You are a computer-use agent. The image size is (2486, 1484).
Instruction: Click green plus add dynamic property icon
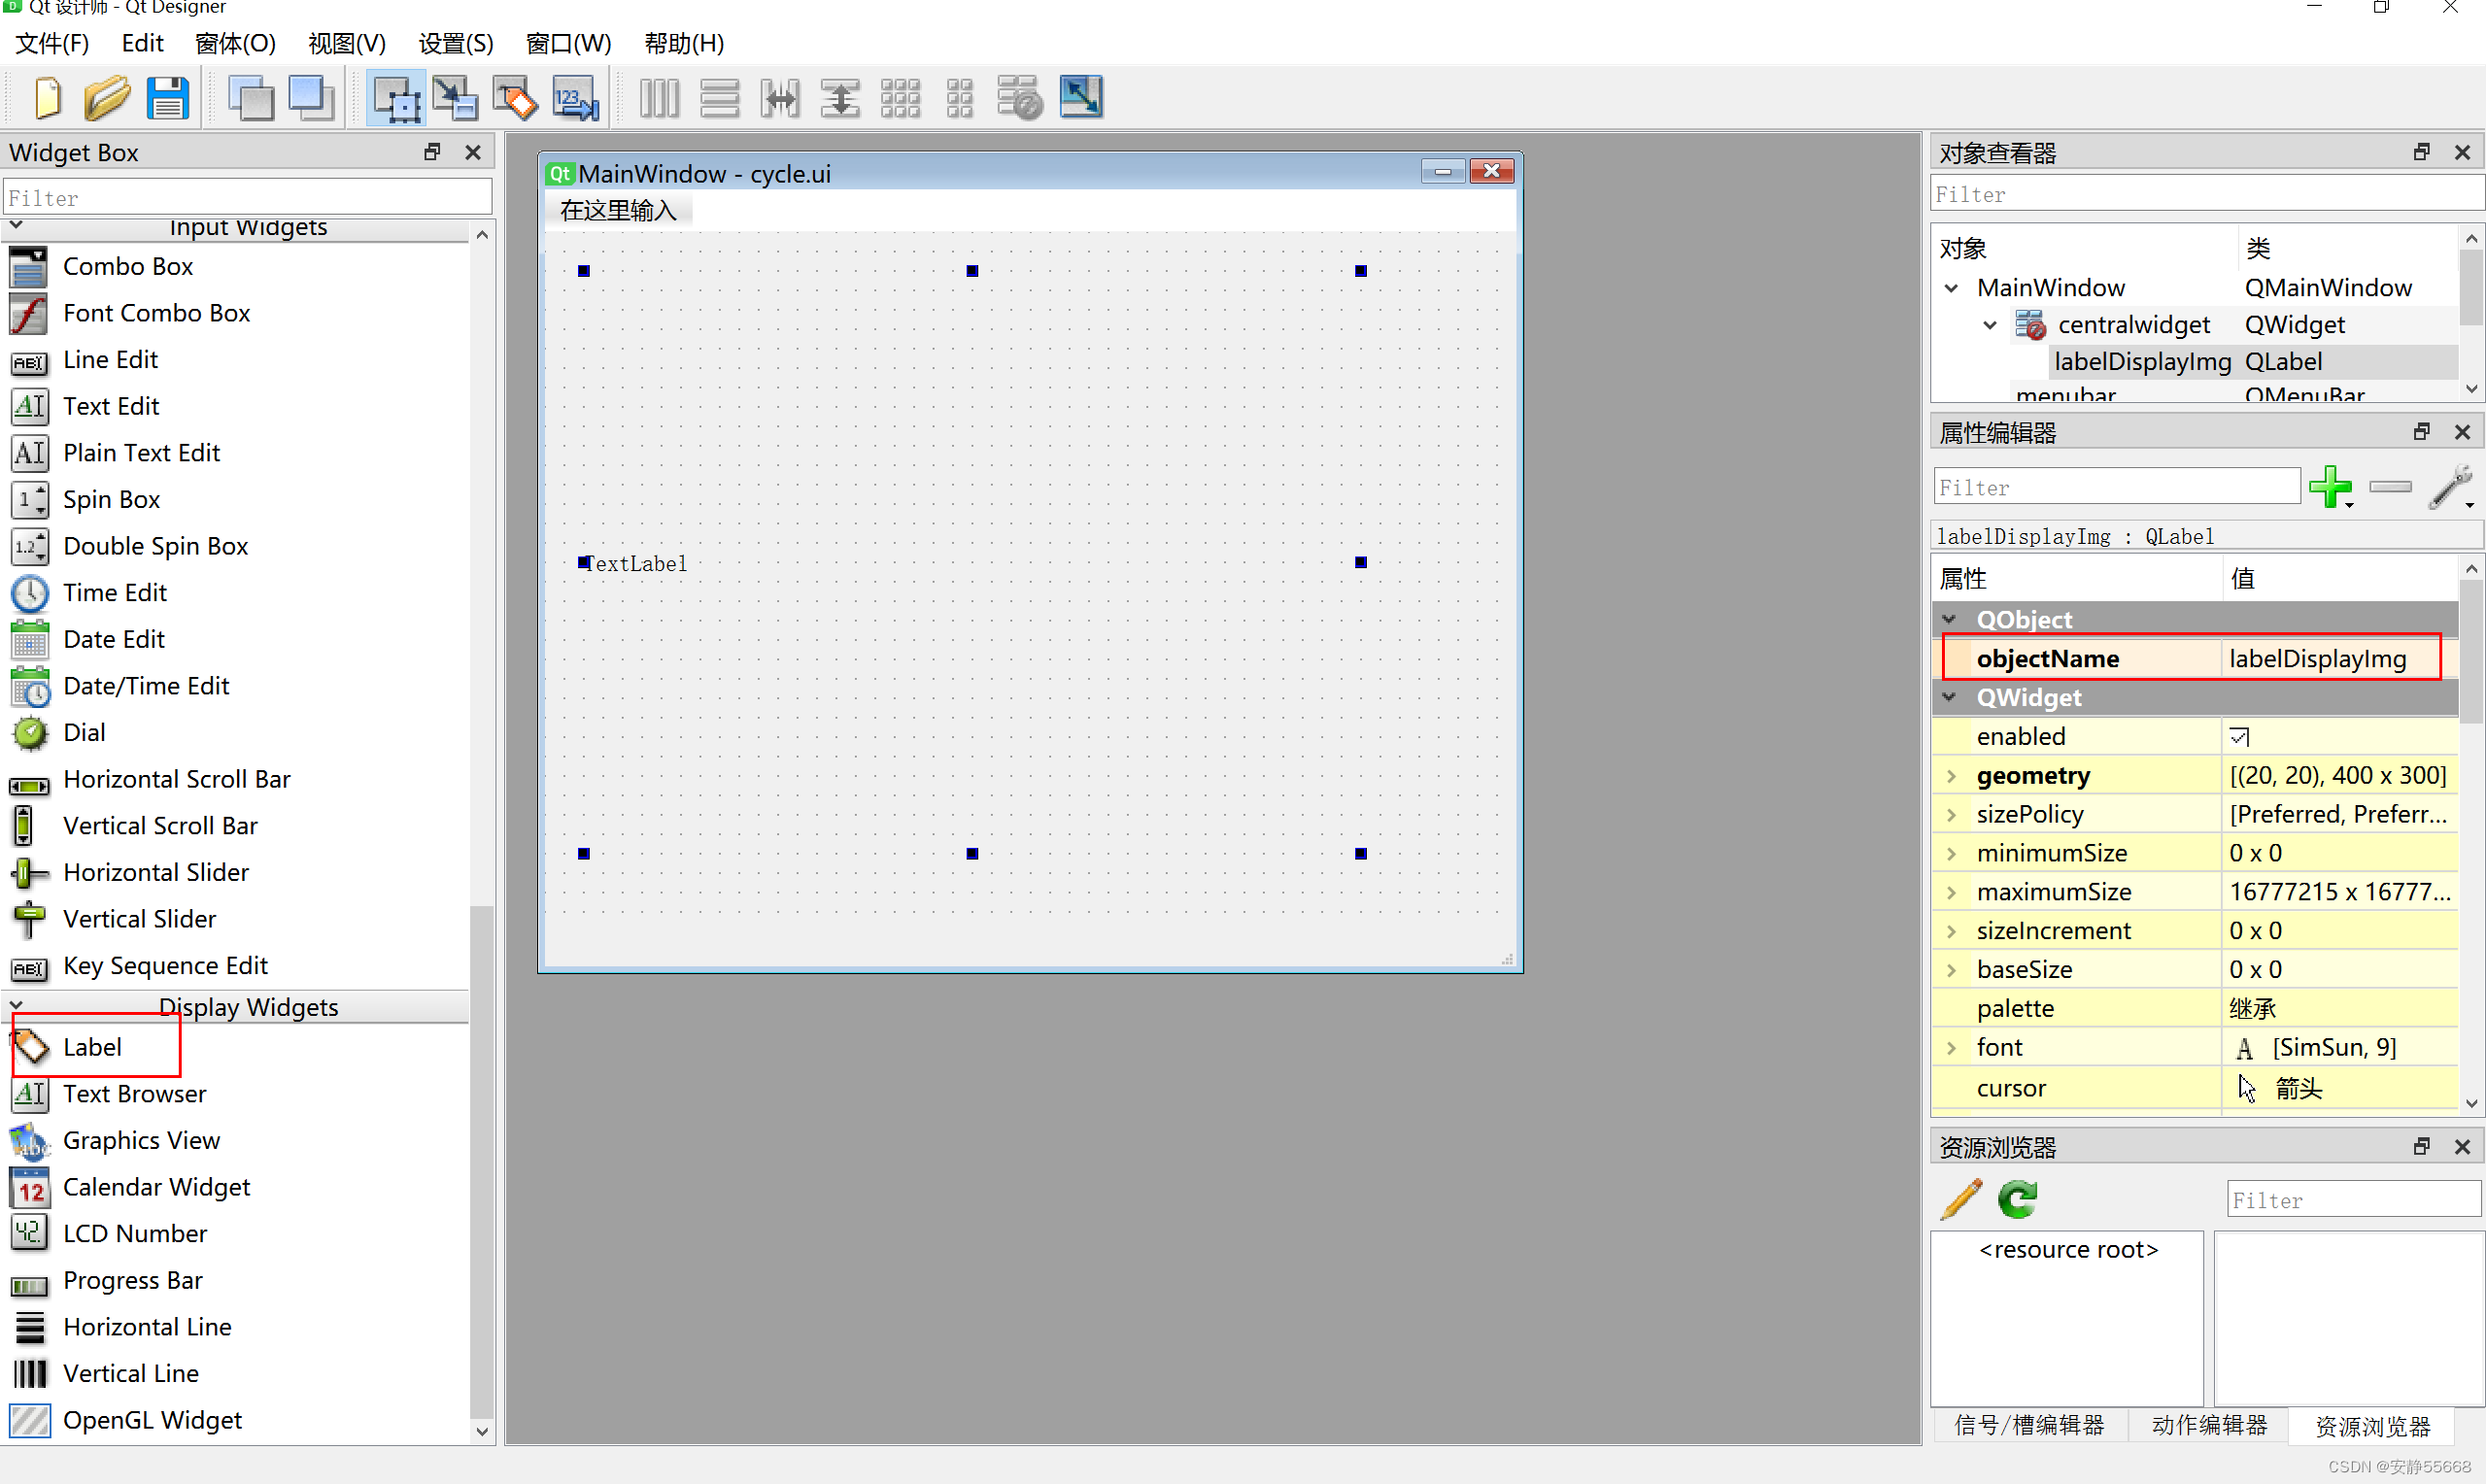(x=2330, y=487)
